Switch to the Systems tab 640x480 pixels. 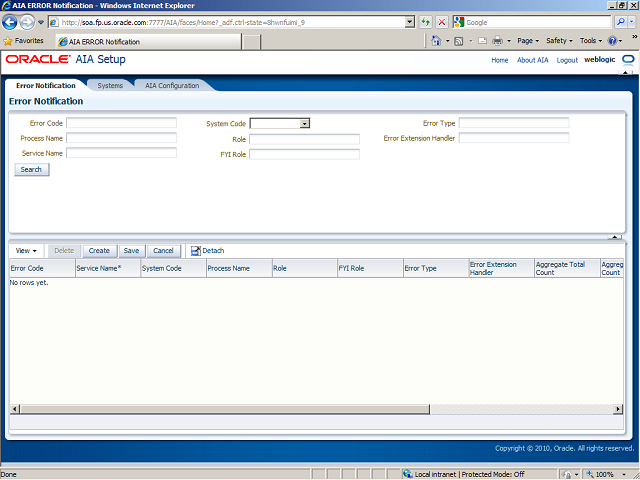click(110, 86)
